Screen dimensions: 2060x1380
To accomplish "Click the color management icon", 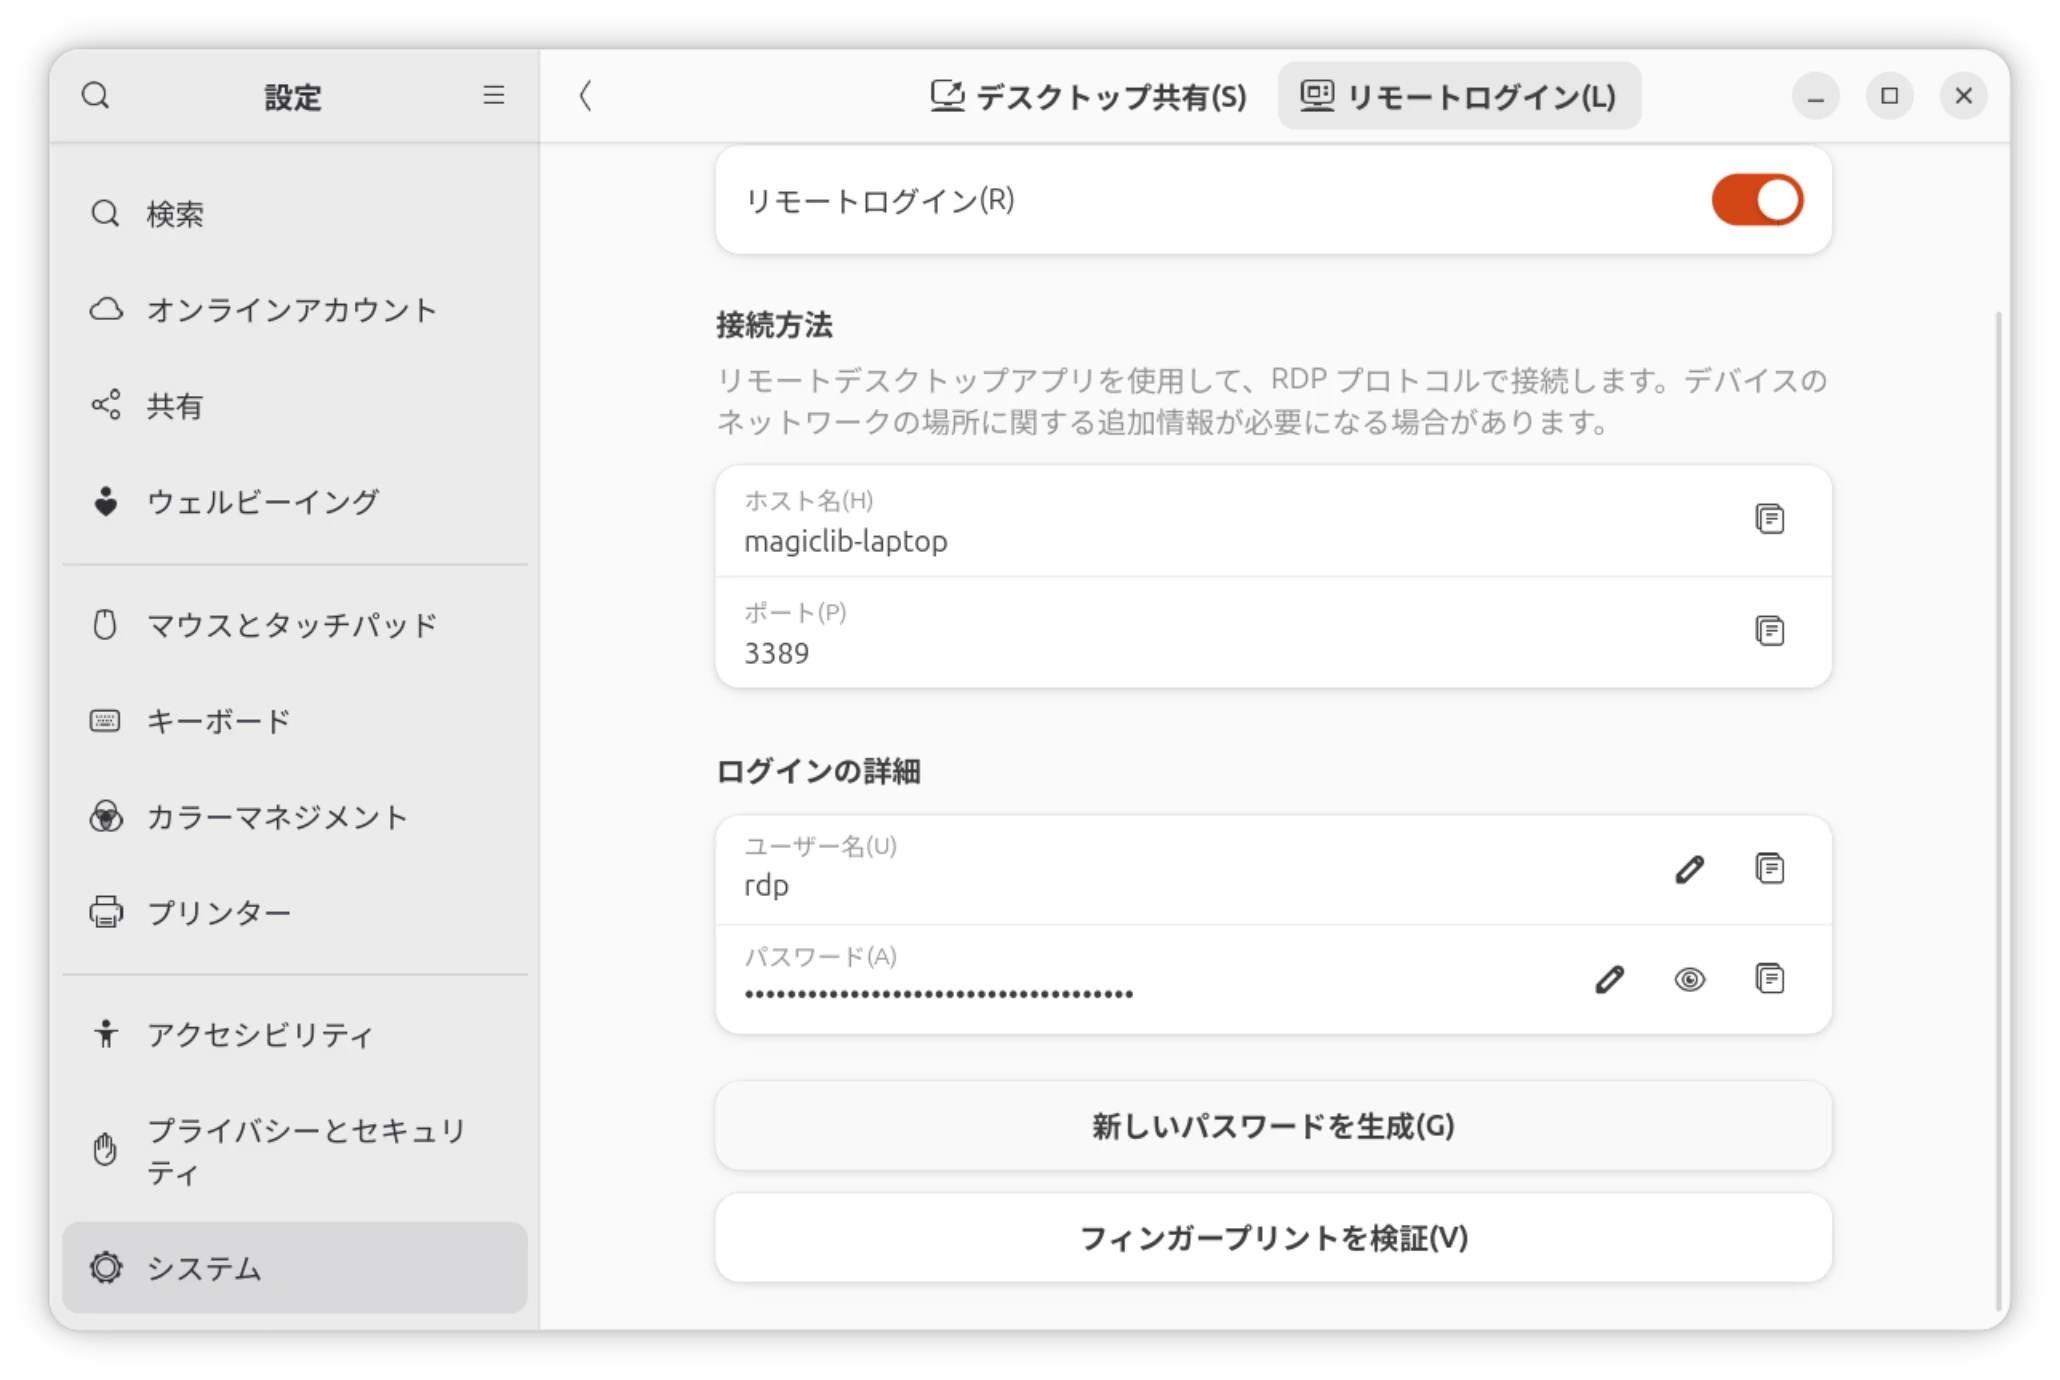I will pos(106,817).
